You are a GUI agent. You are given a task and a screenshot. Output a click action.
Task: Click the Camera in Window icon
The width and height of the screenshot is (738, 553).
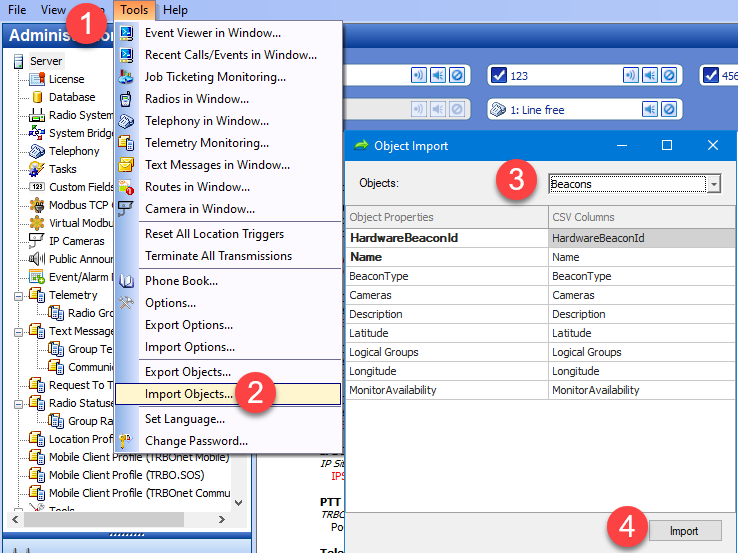click(x=127, y=209)
